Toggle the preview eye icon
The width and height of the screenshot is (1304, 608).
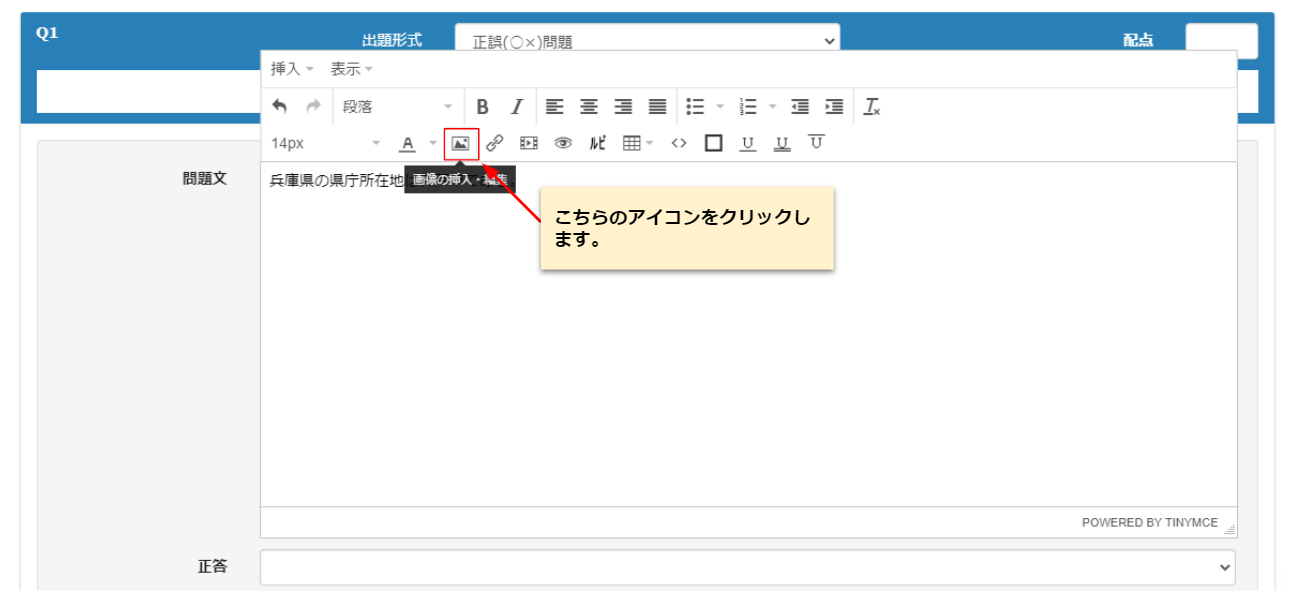click(x=563, y=143)
